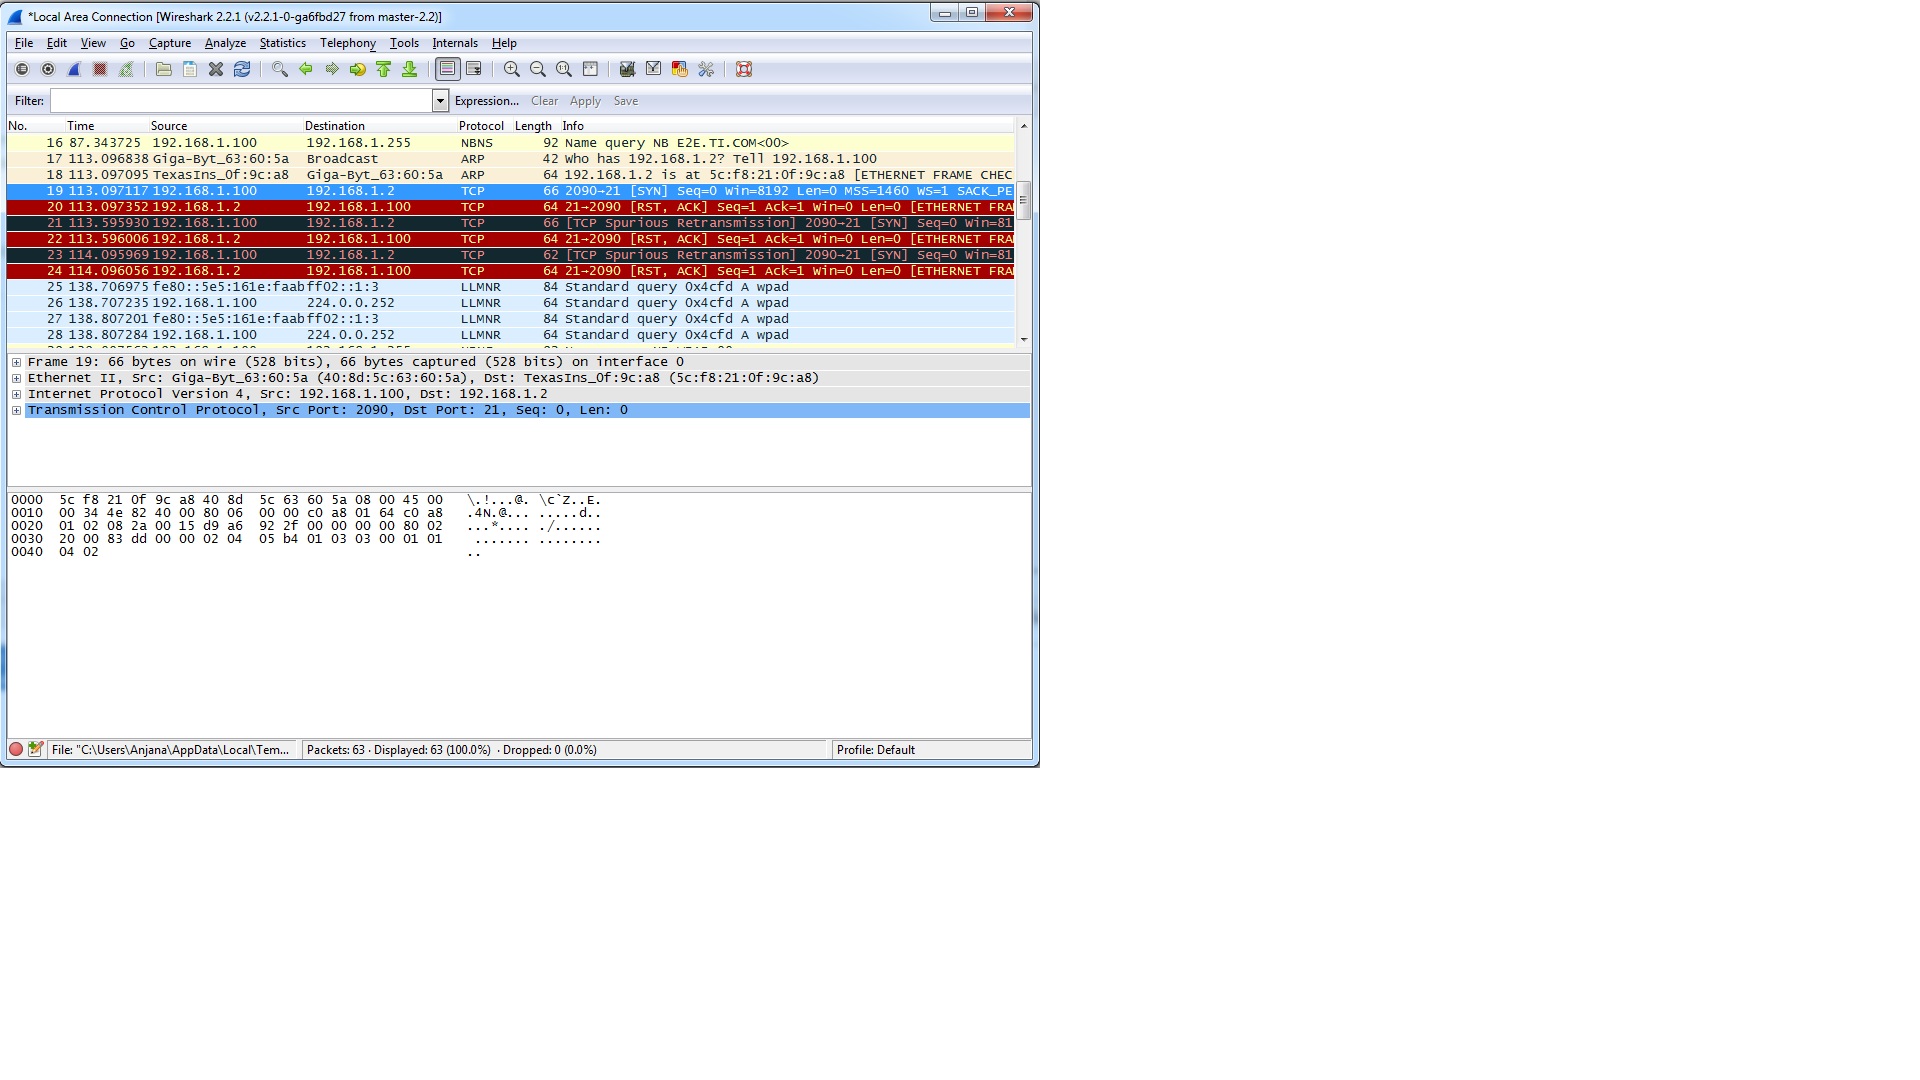Open the preferences wrench icon
1920x1080 pixels.
coord(706,69)
